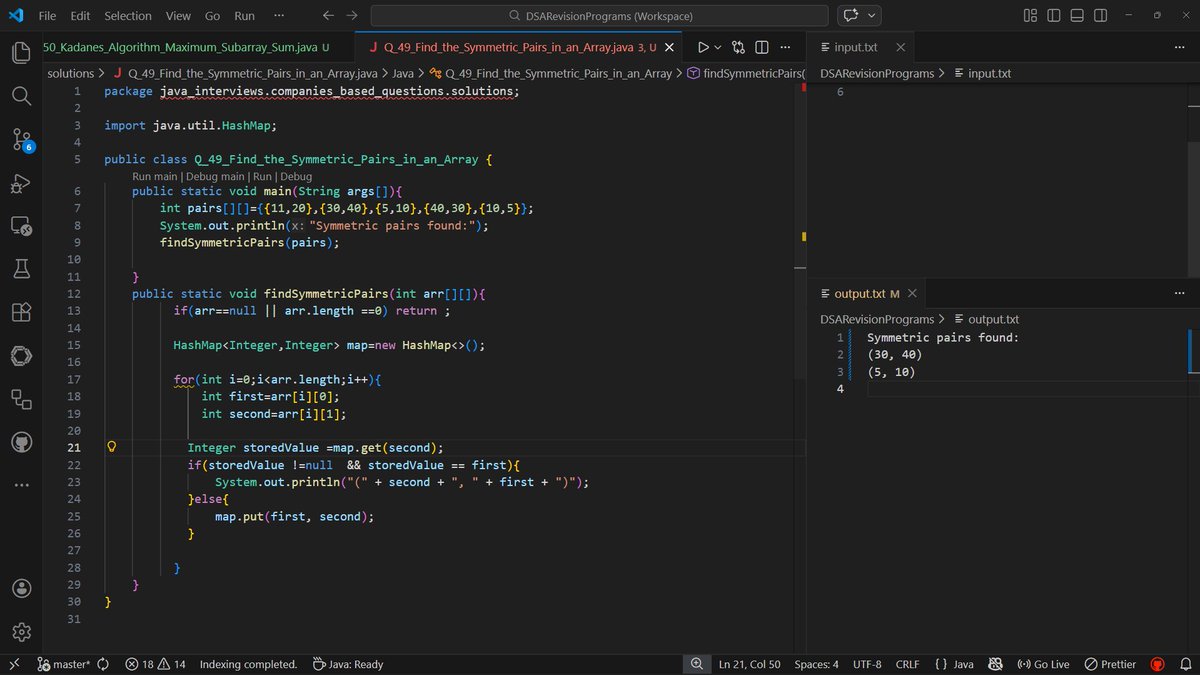Open dropdown arrow next to Copilot chat
This screenshot has height=675, width=1200.
coord(872,16)
